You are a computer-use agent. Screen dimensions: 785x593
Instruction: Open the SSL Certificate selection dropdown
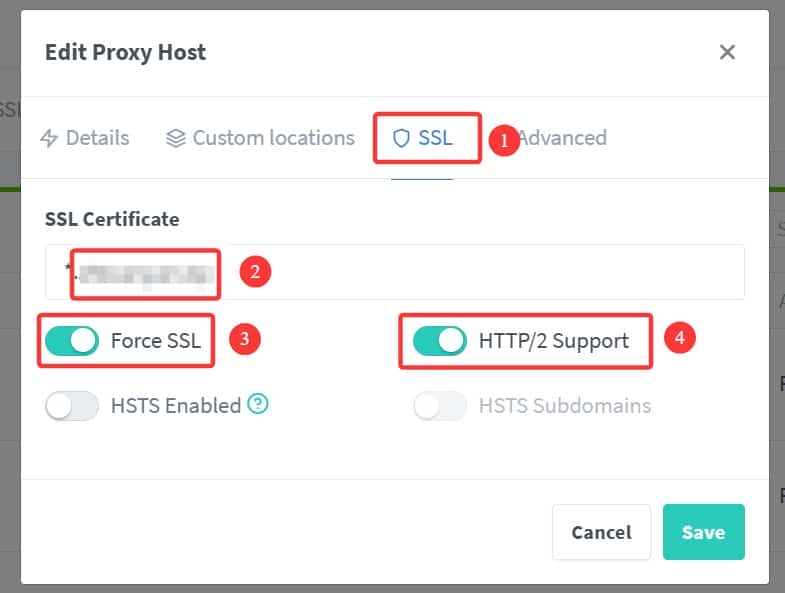[480, 272]
